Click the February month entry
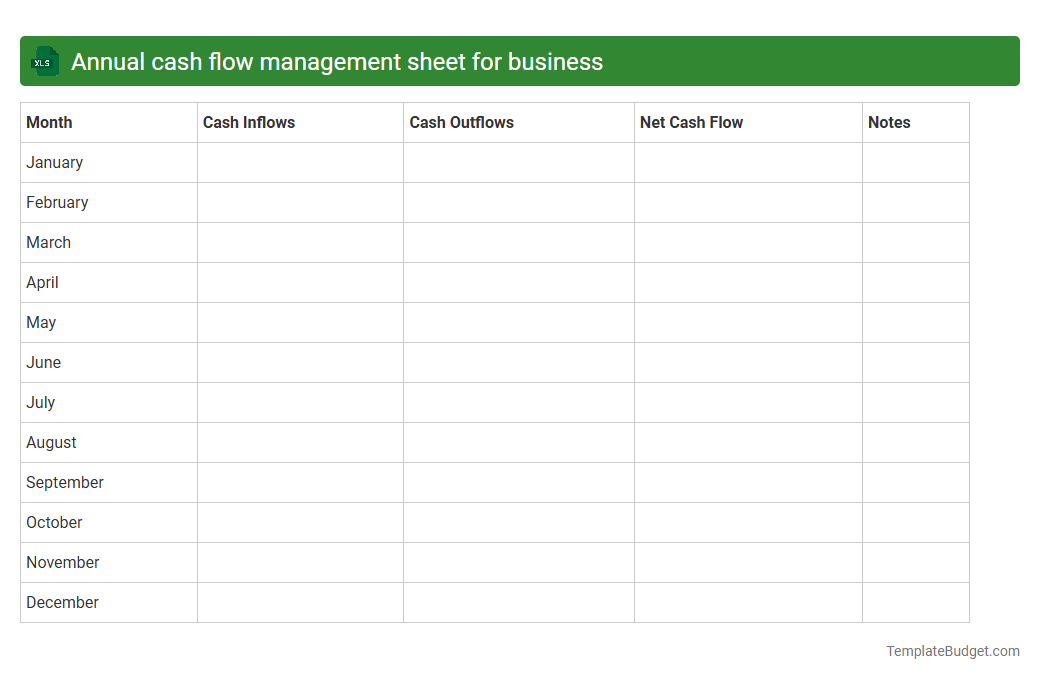 57,202
